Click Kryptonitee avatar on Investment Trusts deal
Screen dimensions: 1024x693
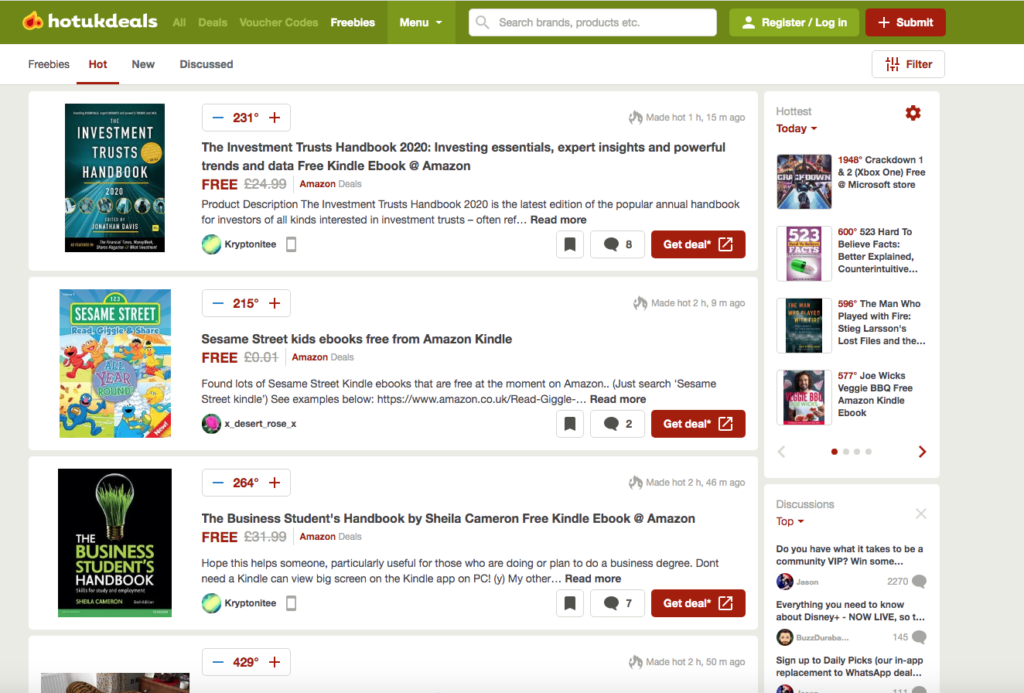click(x=211, y=244)
